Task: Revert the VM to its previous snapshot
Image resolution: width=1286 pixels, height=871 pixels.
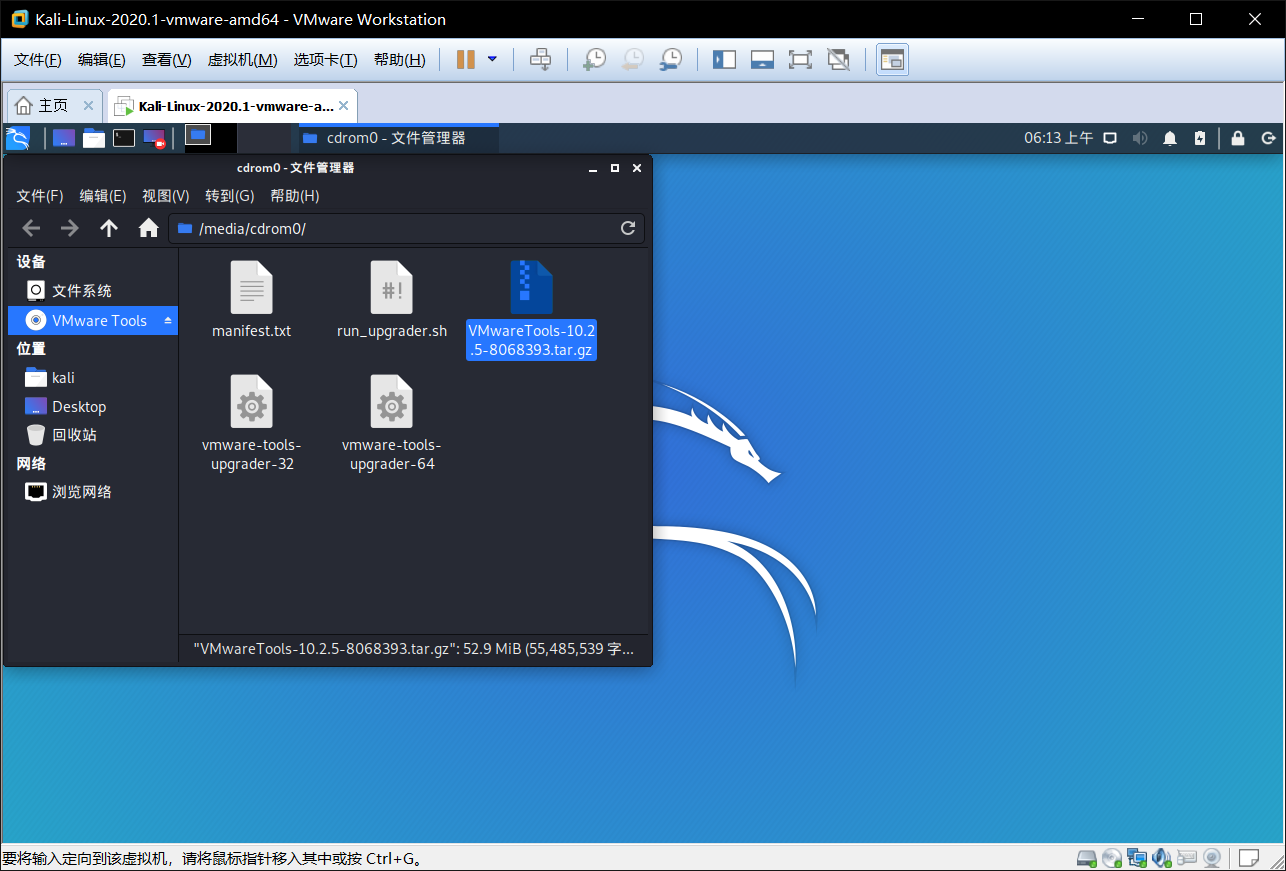Action: tap(632, 60)
